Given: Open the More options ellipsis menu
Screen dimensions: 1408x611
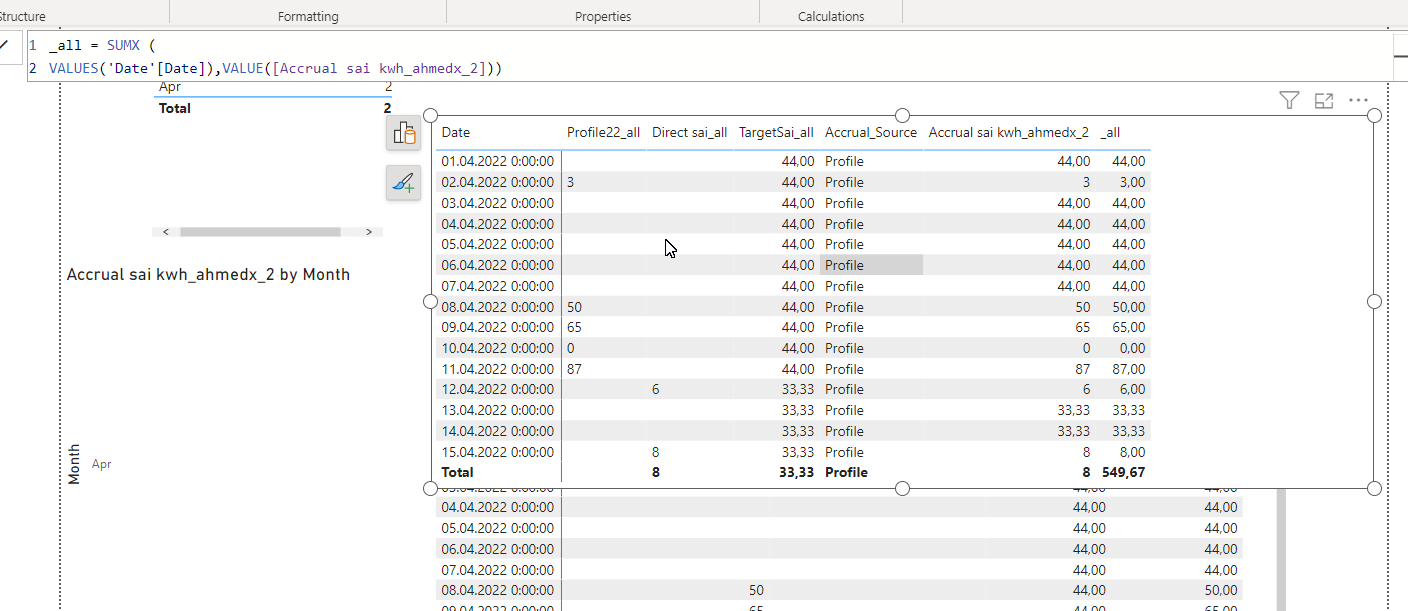Looking at the screenshot, I should coord(1358,100).
